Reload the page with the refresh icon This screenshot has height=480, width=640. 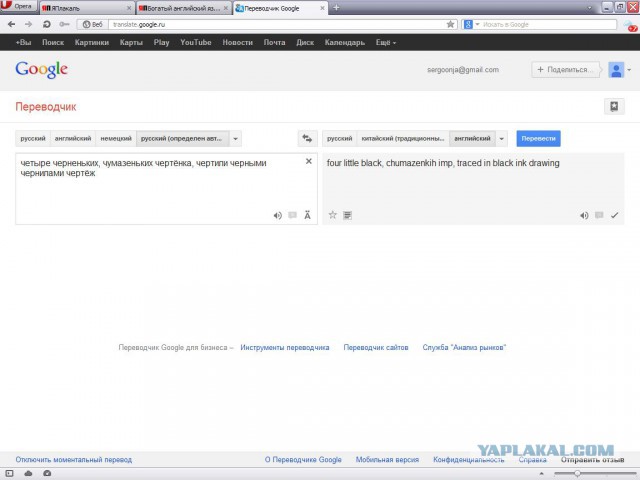pyautogui.click(x=47, y=24)
